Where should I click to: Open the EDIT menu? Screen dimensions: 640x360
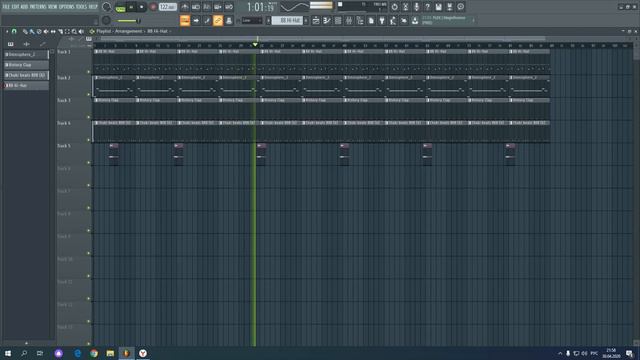point(15,7)
